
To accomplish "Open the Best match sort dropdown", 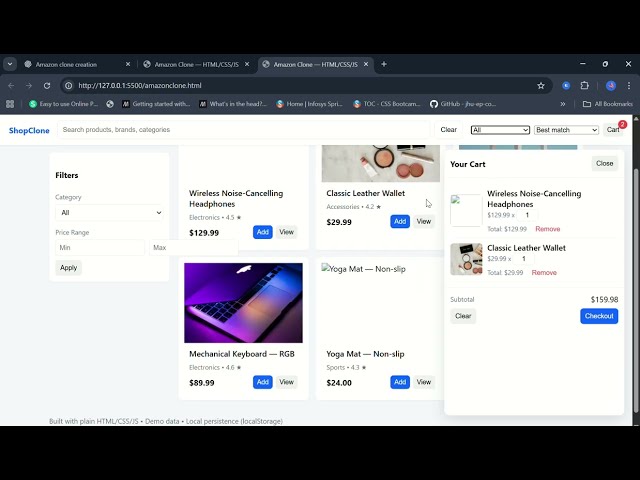I will [566, 130].
